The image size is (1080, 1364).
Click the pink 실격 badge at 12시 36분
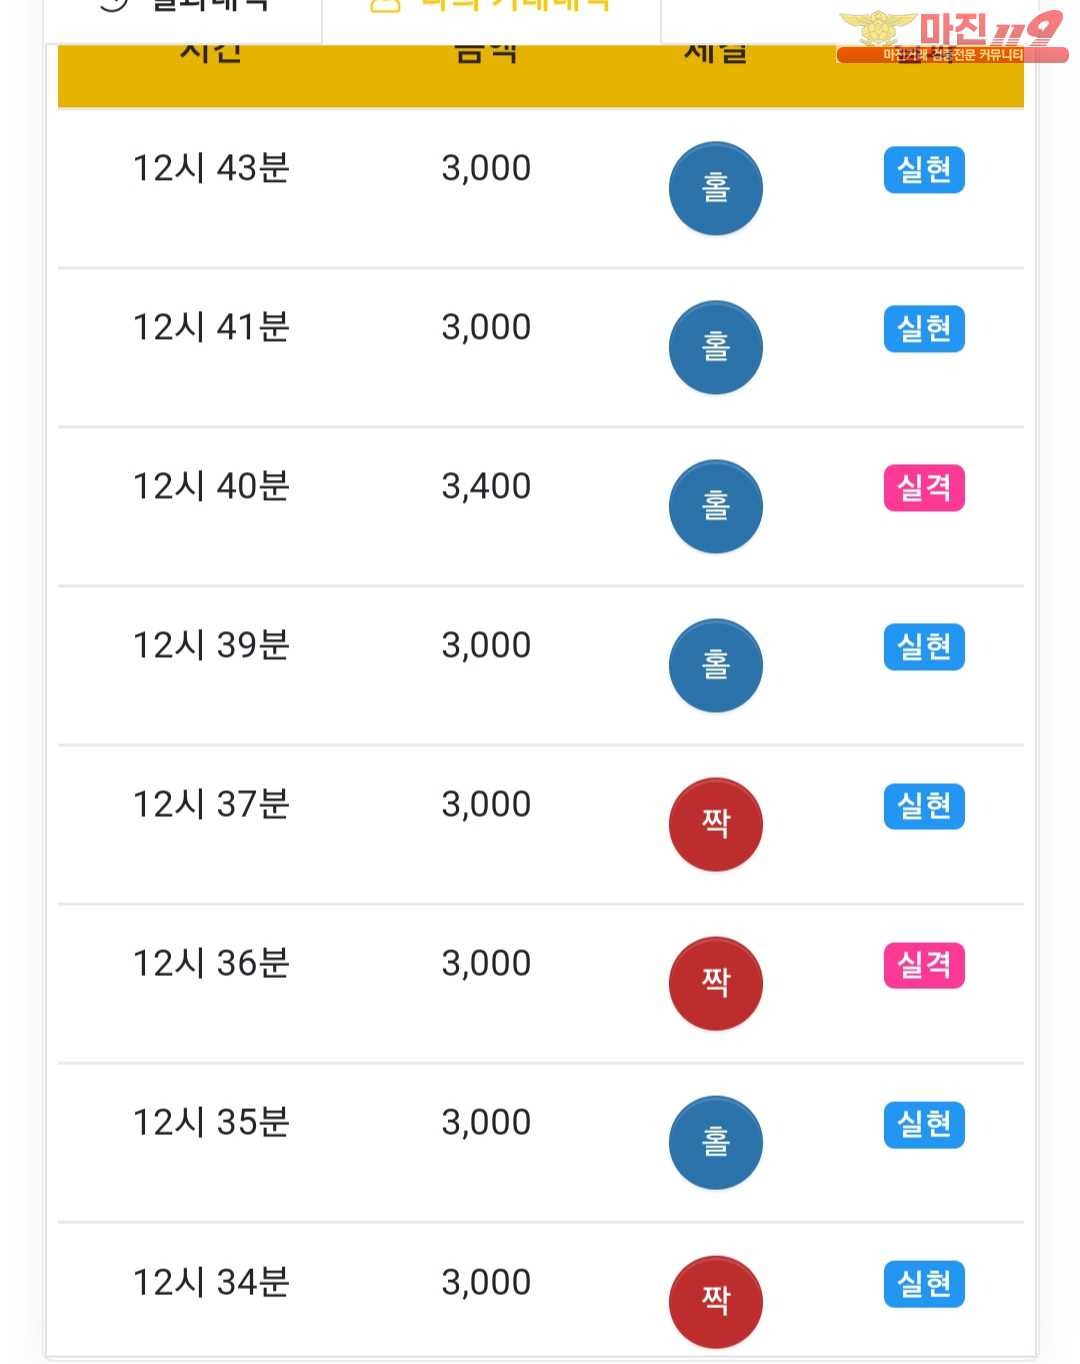pos(924,966)
